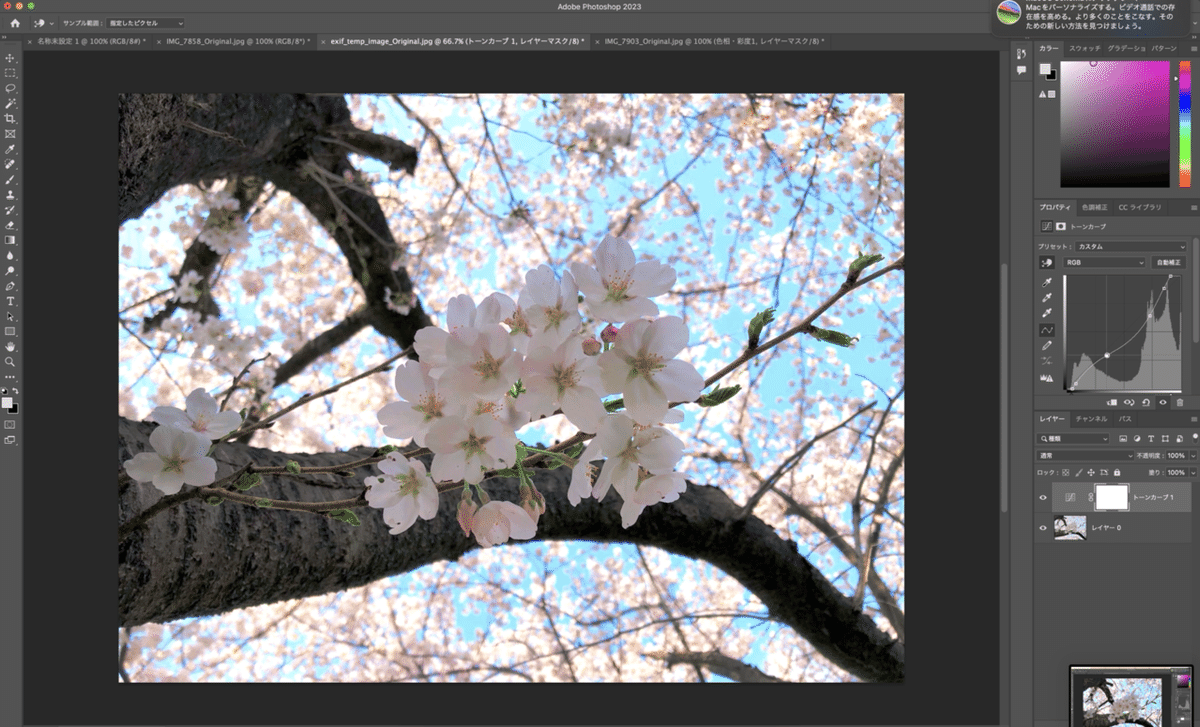The width and height of the screenshot is (1200, 727).
Task: Select the Spot Healing Brush tool
Action: (11, 164)
